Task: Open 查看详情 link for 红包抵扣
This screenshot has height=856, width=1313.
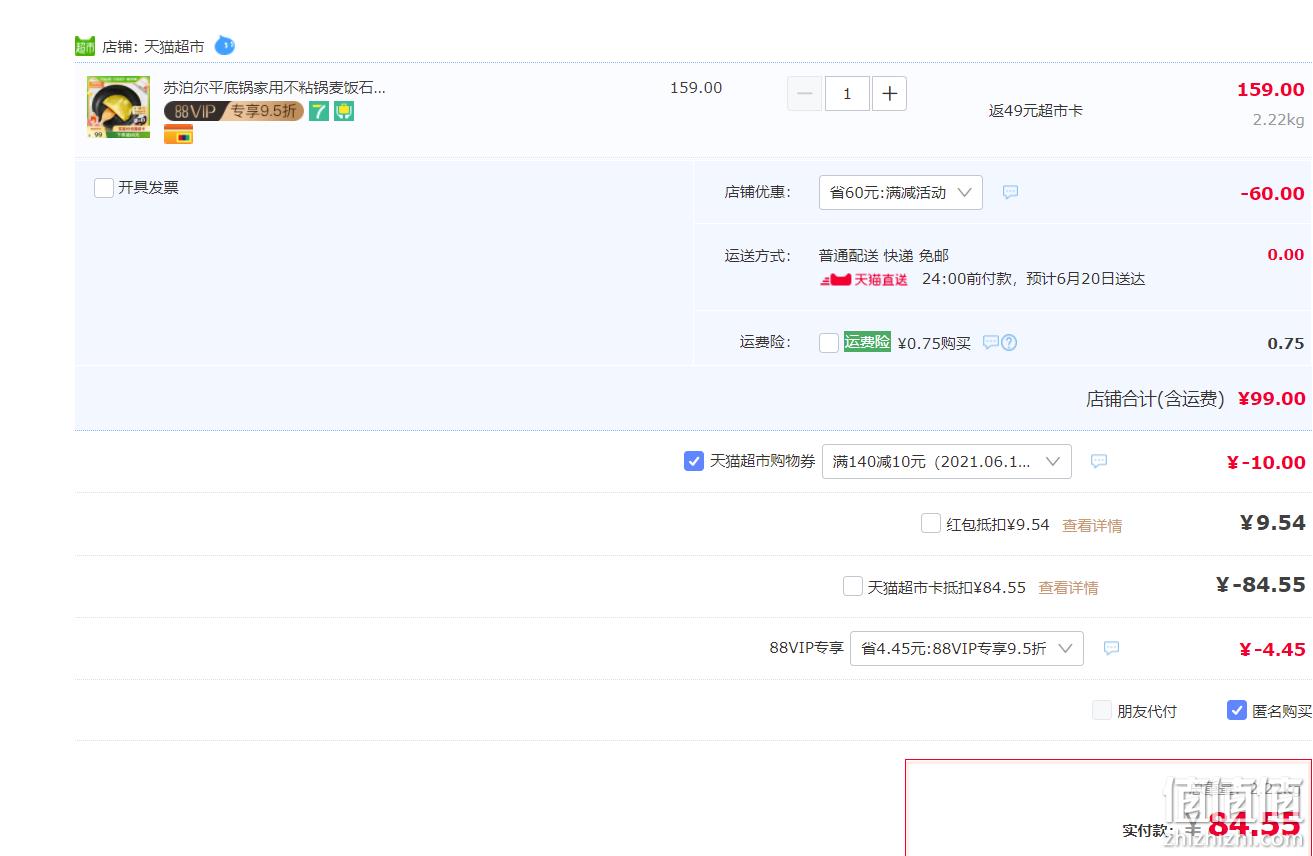Action: coord(1092,525)
